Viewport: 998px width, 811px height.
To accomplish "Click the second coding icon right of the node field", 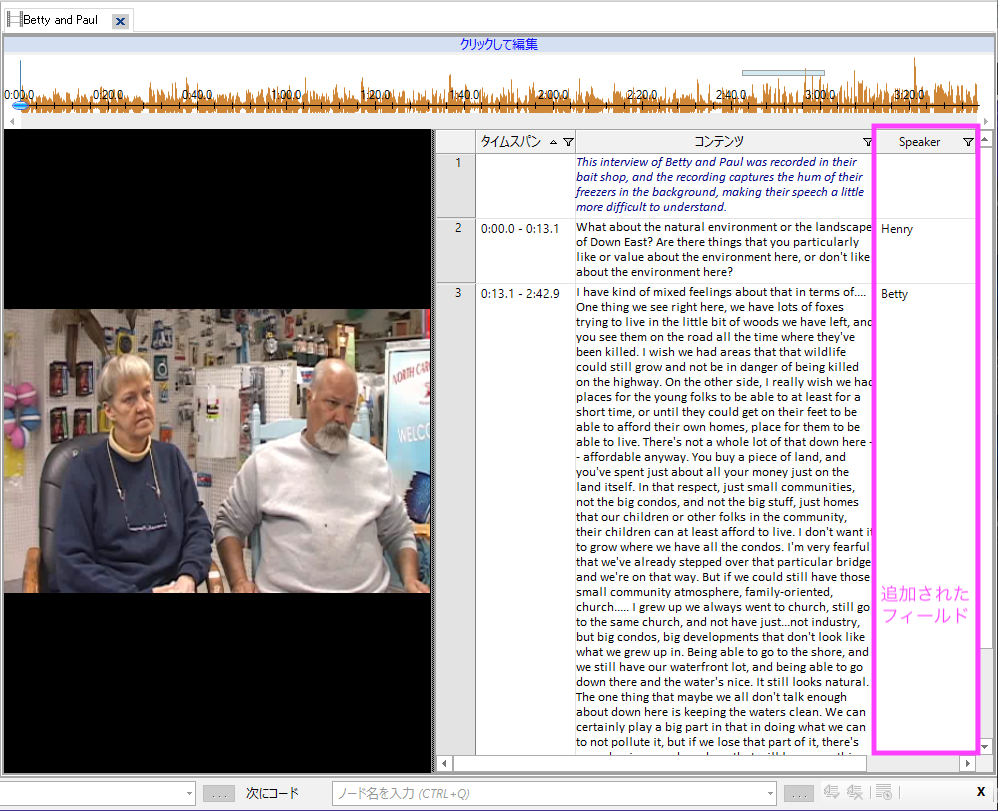I will (x=855, y=793).
